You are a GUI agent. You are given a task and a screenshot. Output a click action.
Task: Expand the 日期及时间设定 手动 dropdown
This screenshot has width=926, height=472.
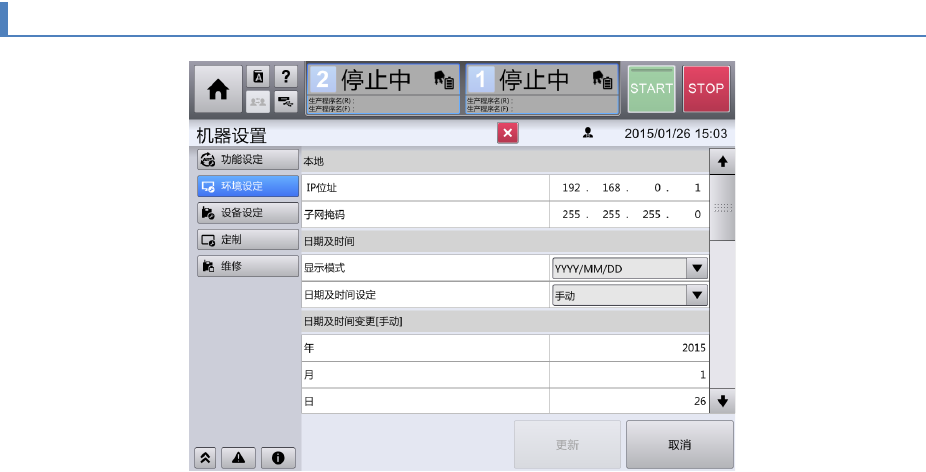pyautogui.click(x=629, y=295)
